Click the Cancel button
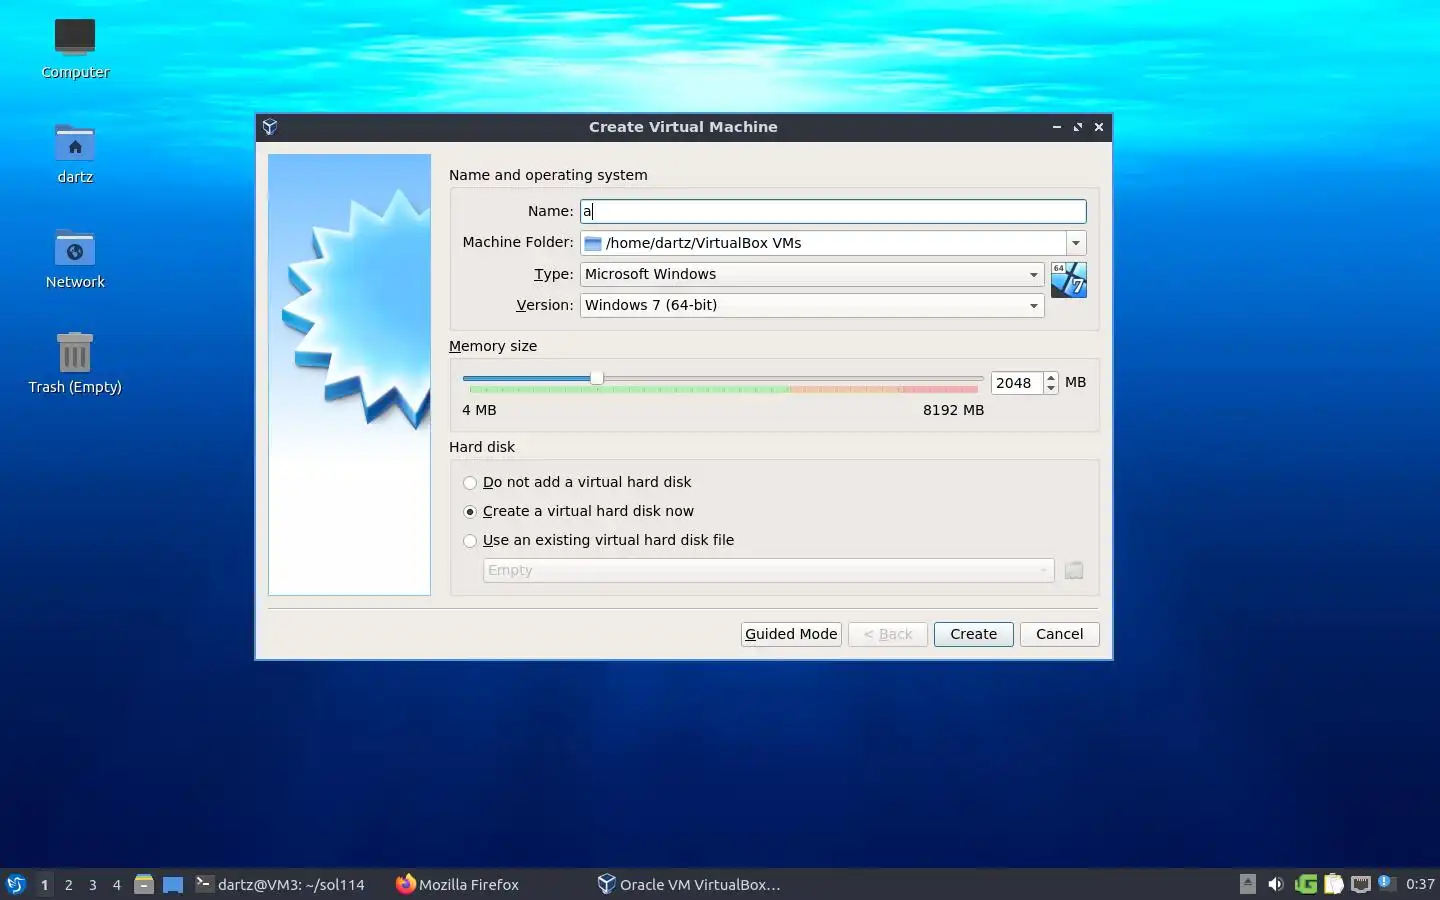This screenshot has height=900, width=1440. (1059, 634)
